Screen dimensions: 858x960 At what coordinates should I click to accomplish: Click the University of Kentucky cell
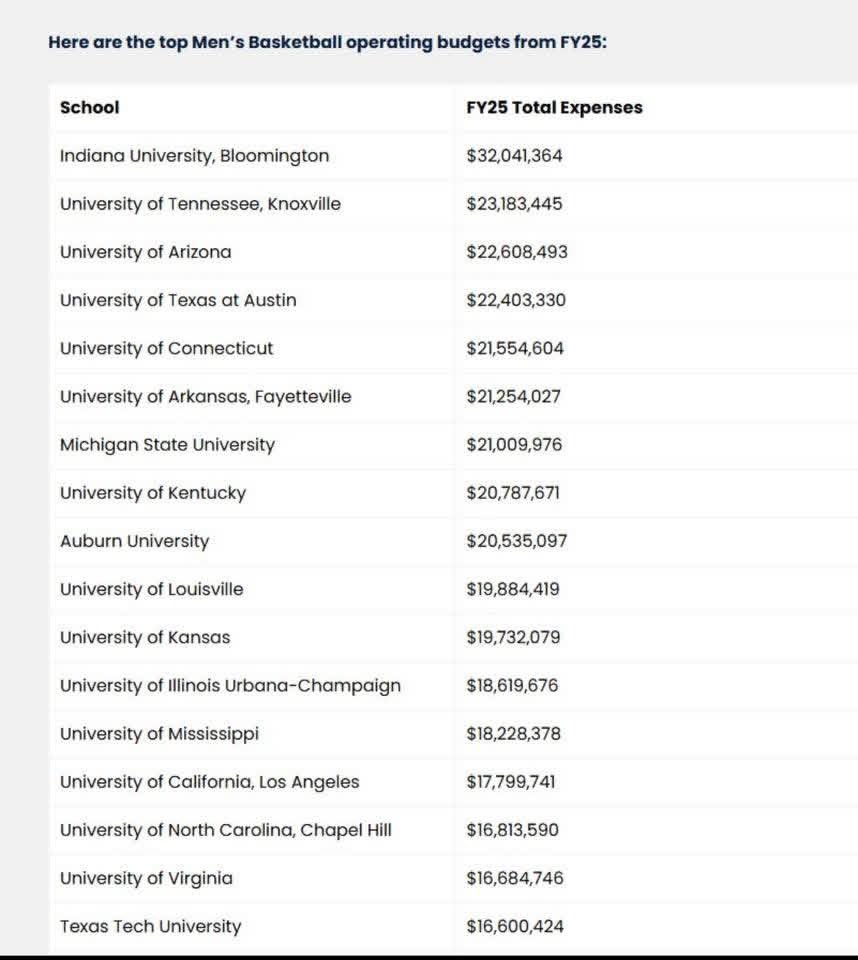(152, 493)
